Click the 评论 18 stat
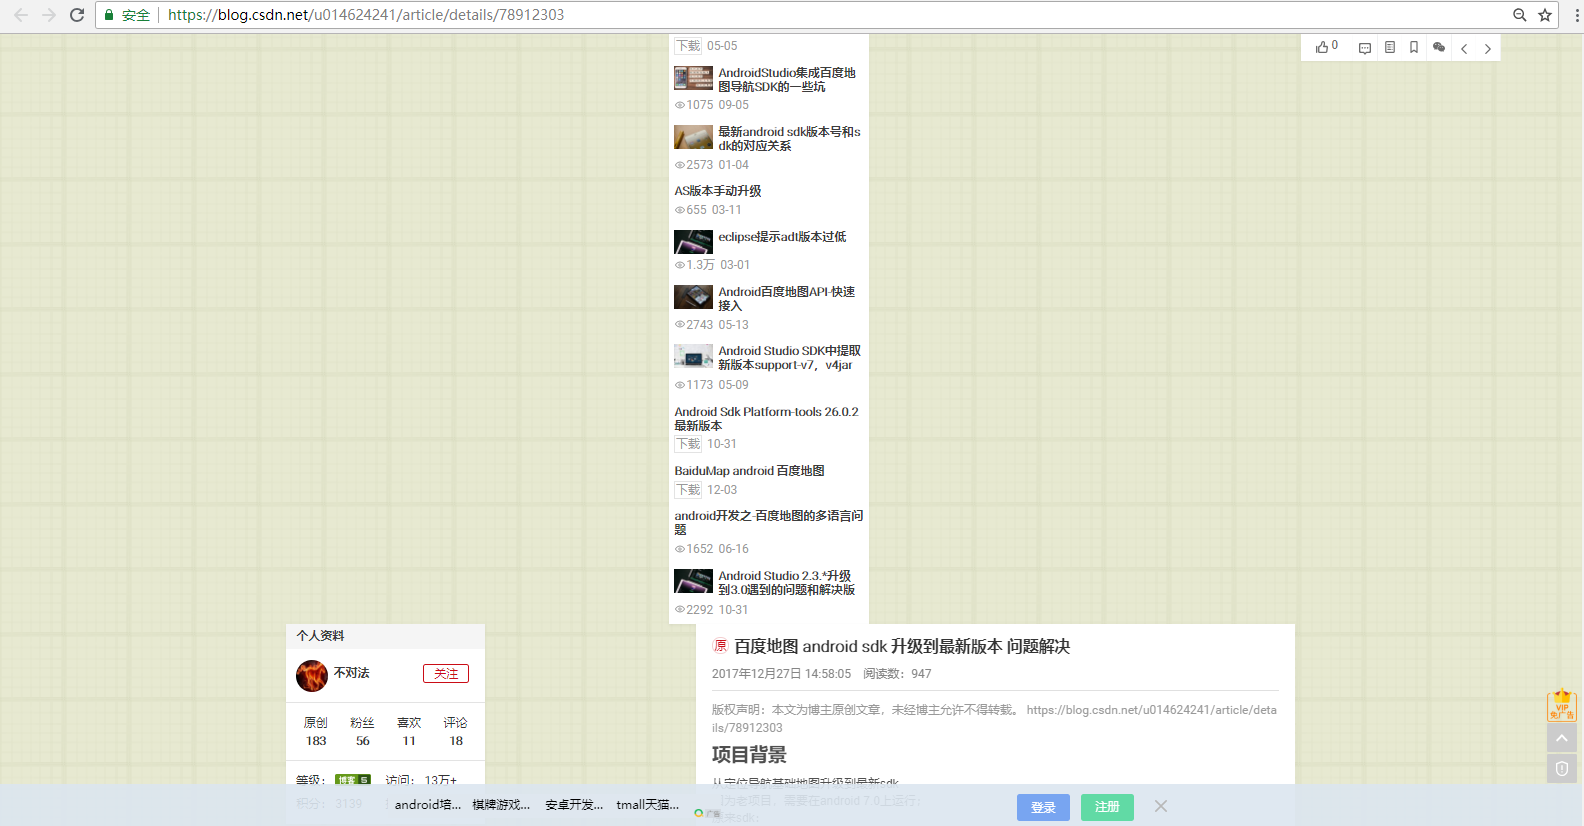The height and width of the screenshot is (826, 1584). pos(456,732)
